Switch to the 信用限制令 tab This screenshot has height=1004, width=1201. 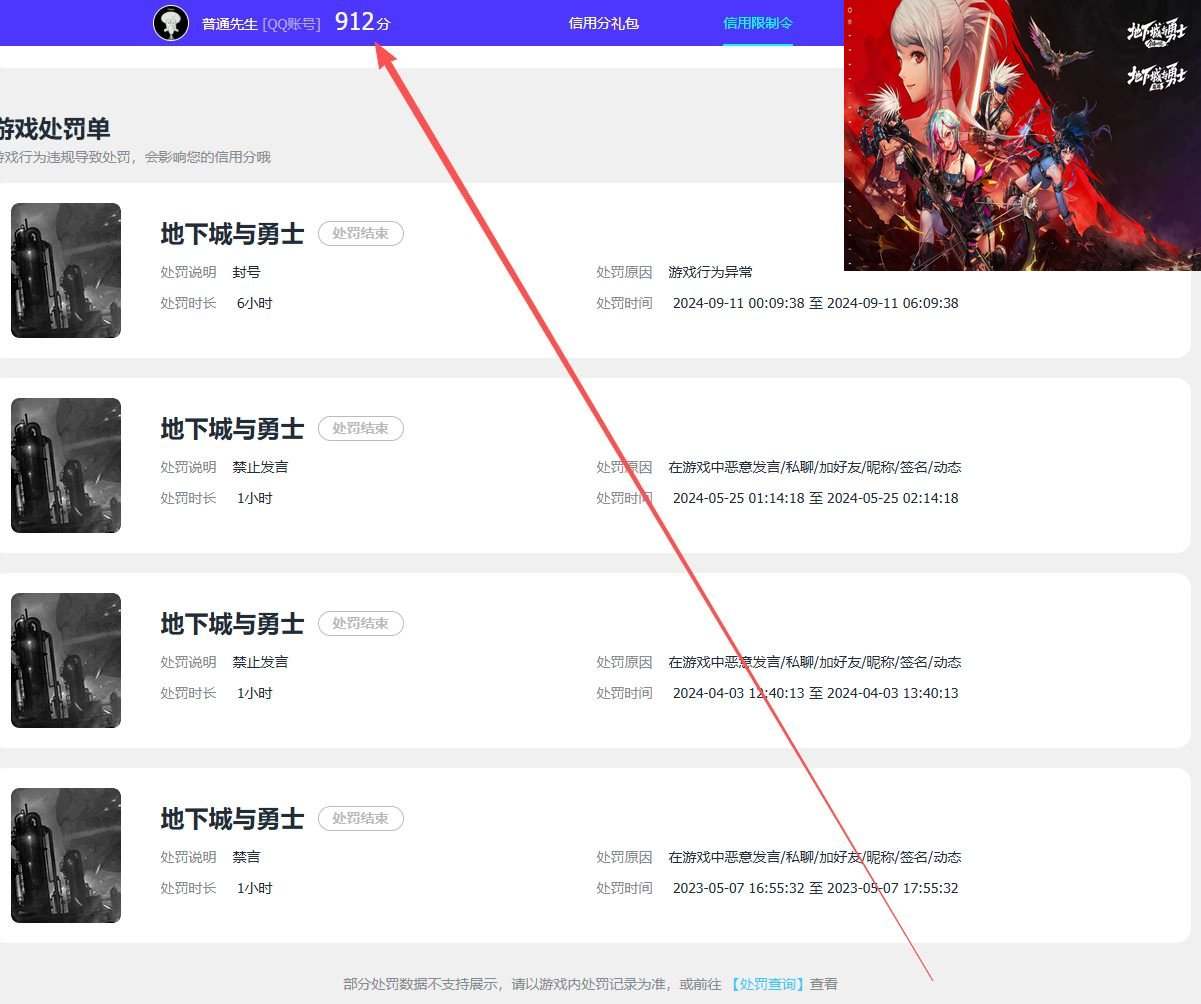[758, 23]
